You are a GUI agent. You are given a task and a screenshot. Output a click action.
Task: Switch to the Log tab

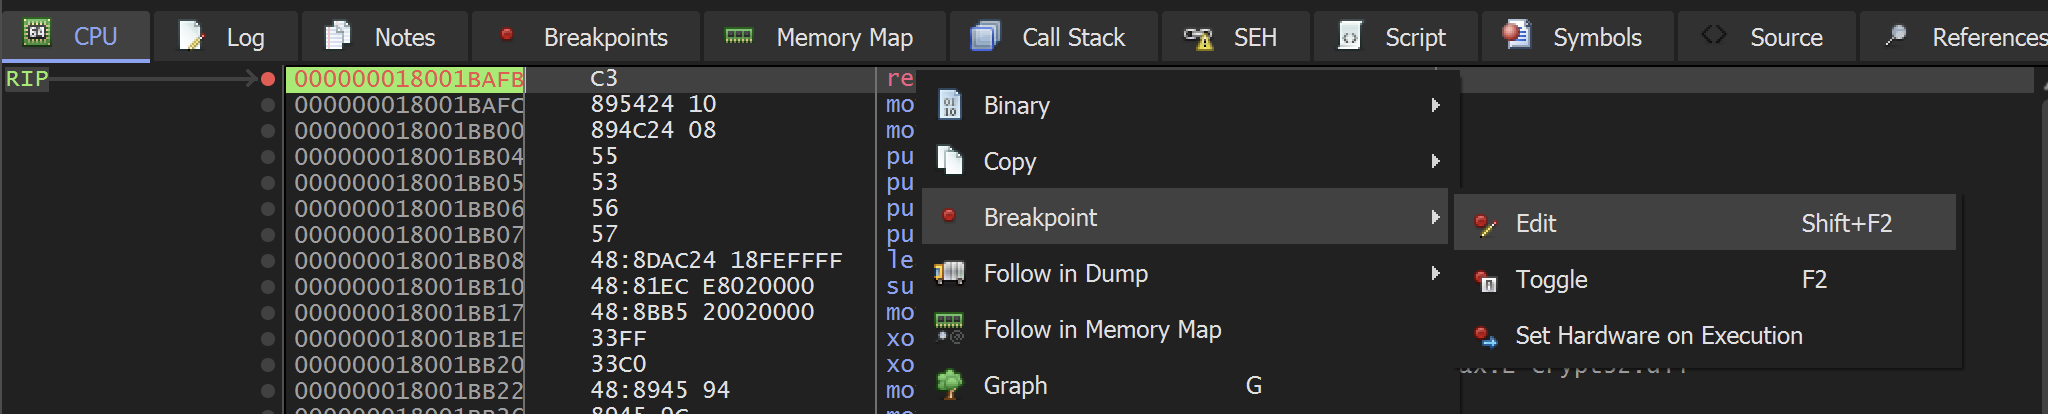click(x=225, y=37)
